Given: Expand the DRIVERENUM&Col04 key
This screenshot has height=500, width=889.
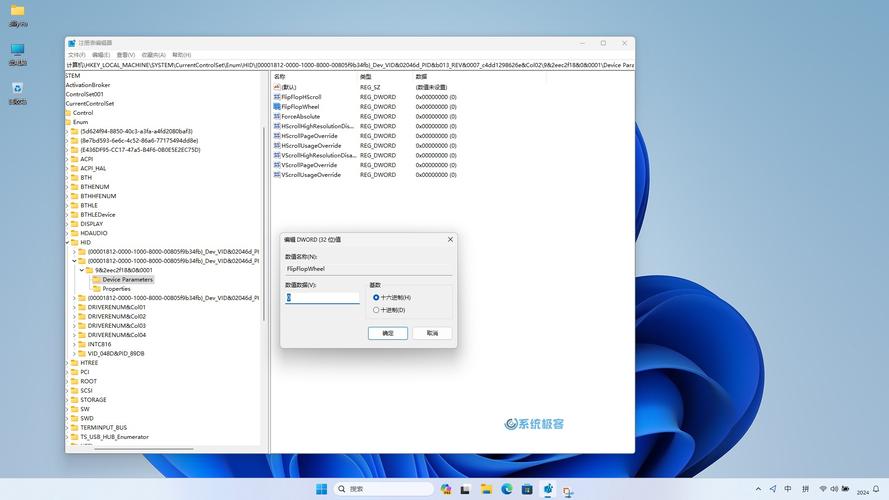Looking at the screenshot, I should 74,335.
